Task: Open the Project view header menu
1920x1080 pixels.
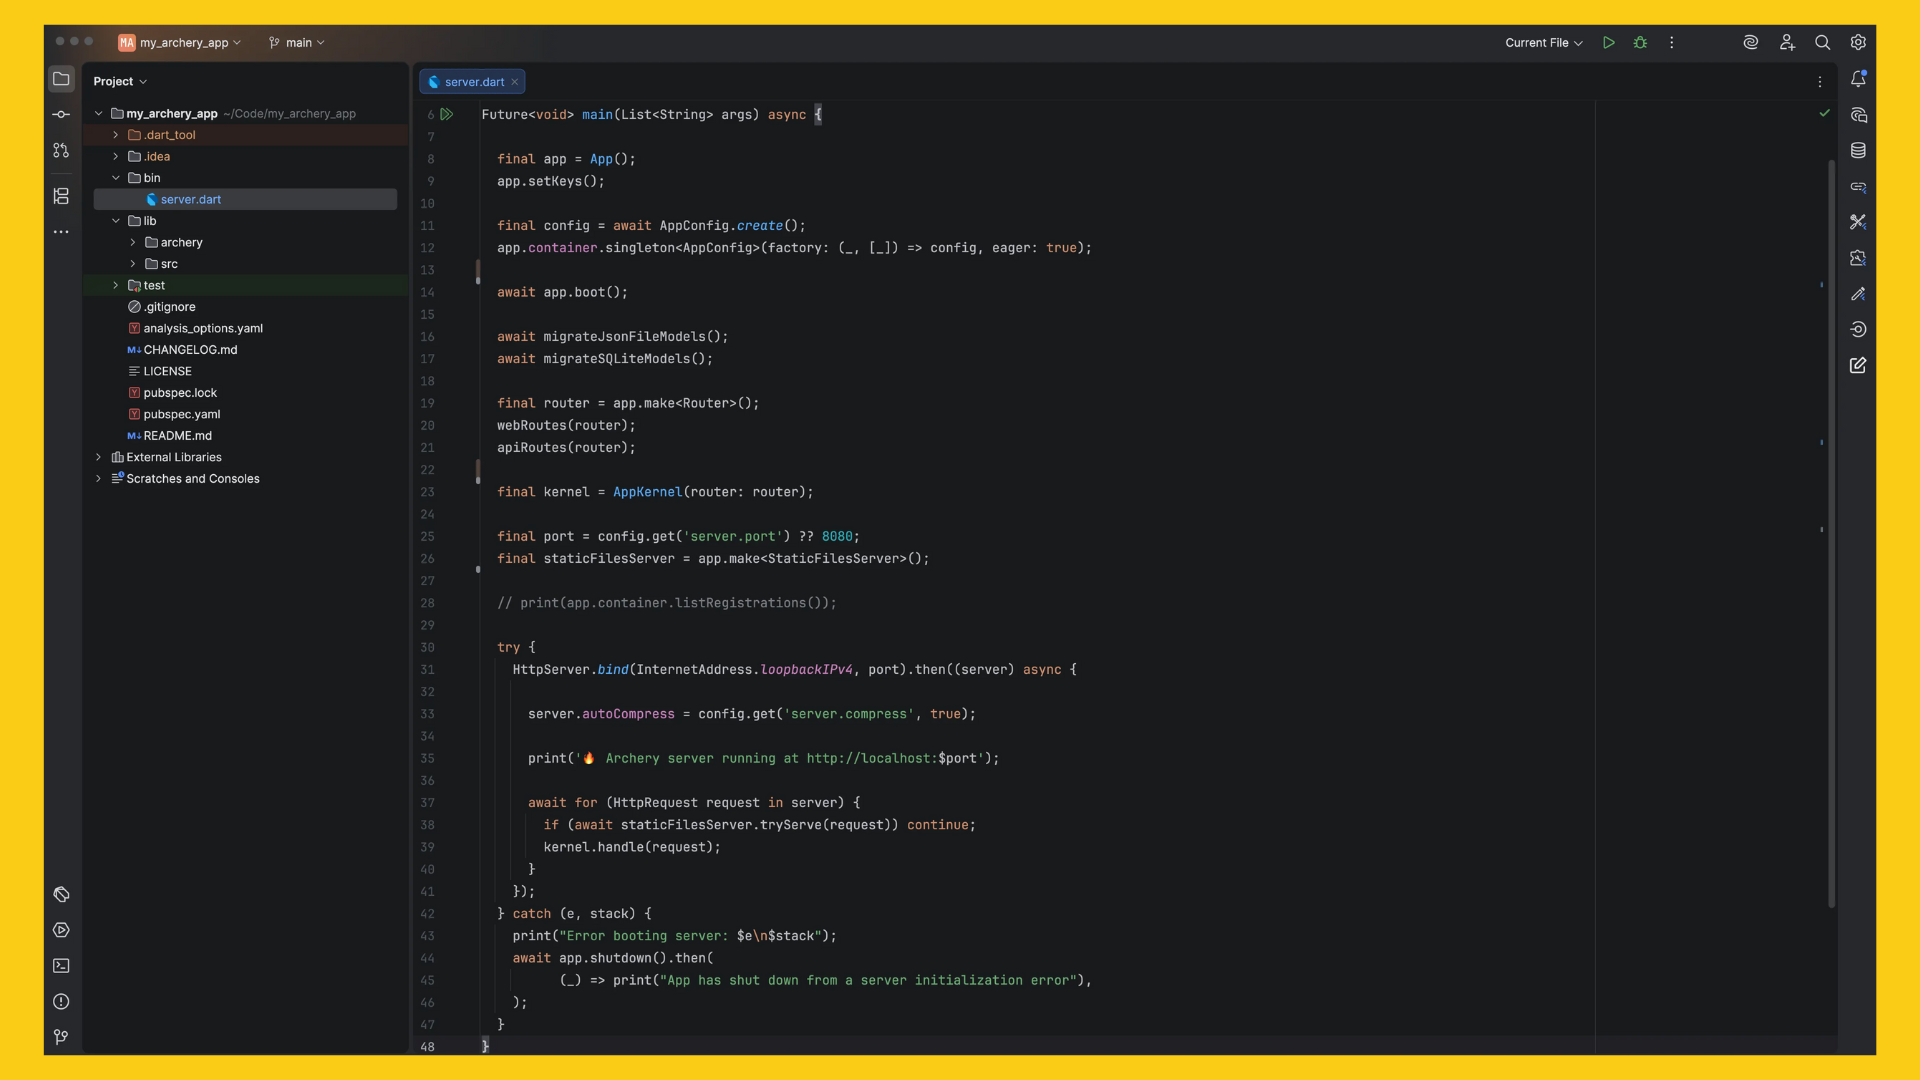Action: pyautogui.click(x=120, y=82)
